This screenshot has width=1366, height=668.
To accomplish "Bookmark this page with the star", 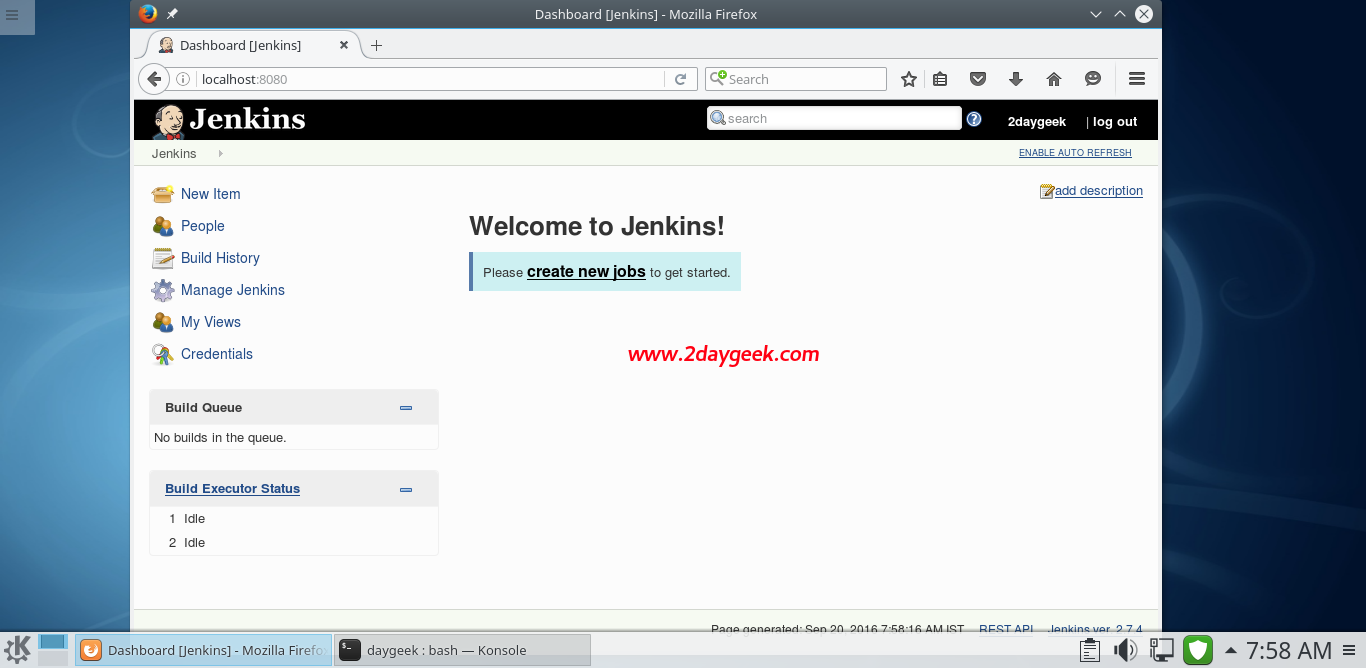I will pyautogui.click(x=909, y=79).
